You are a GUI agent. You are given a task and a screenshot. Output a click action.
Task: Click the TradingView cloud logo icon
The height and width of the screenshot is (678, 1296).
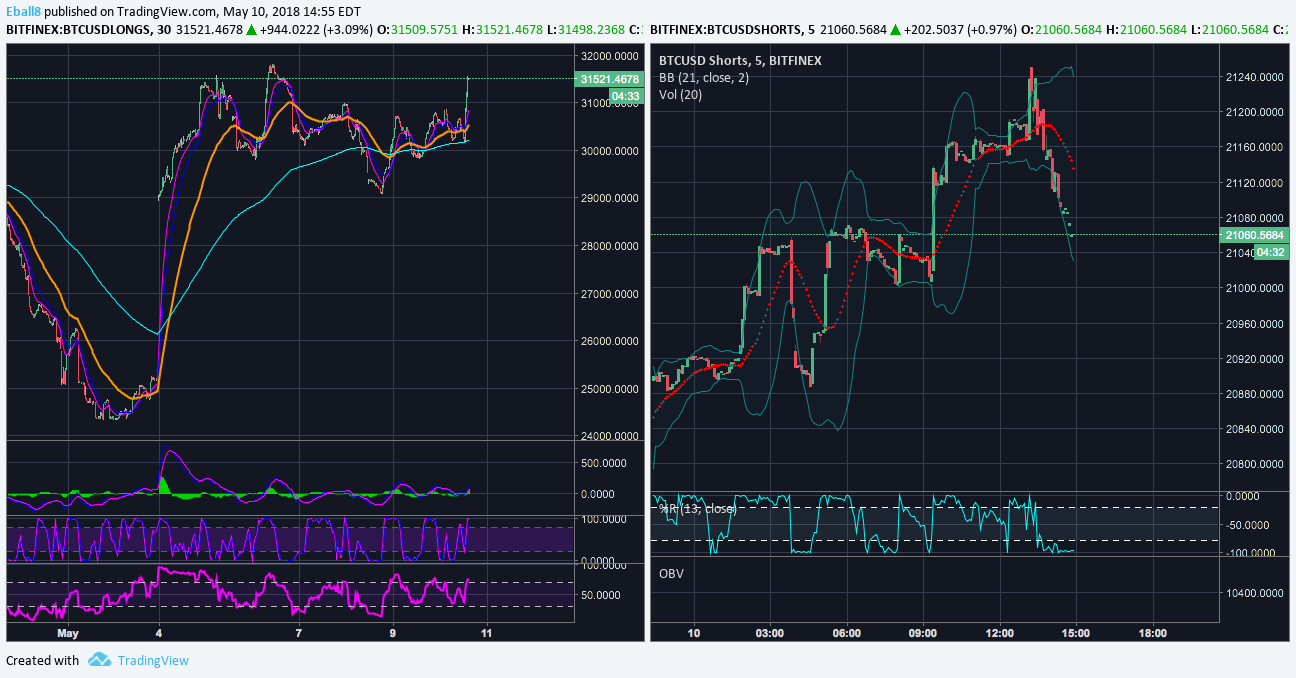pos(99,660)
